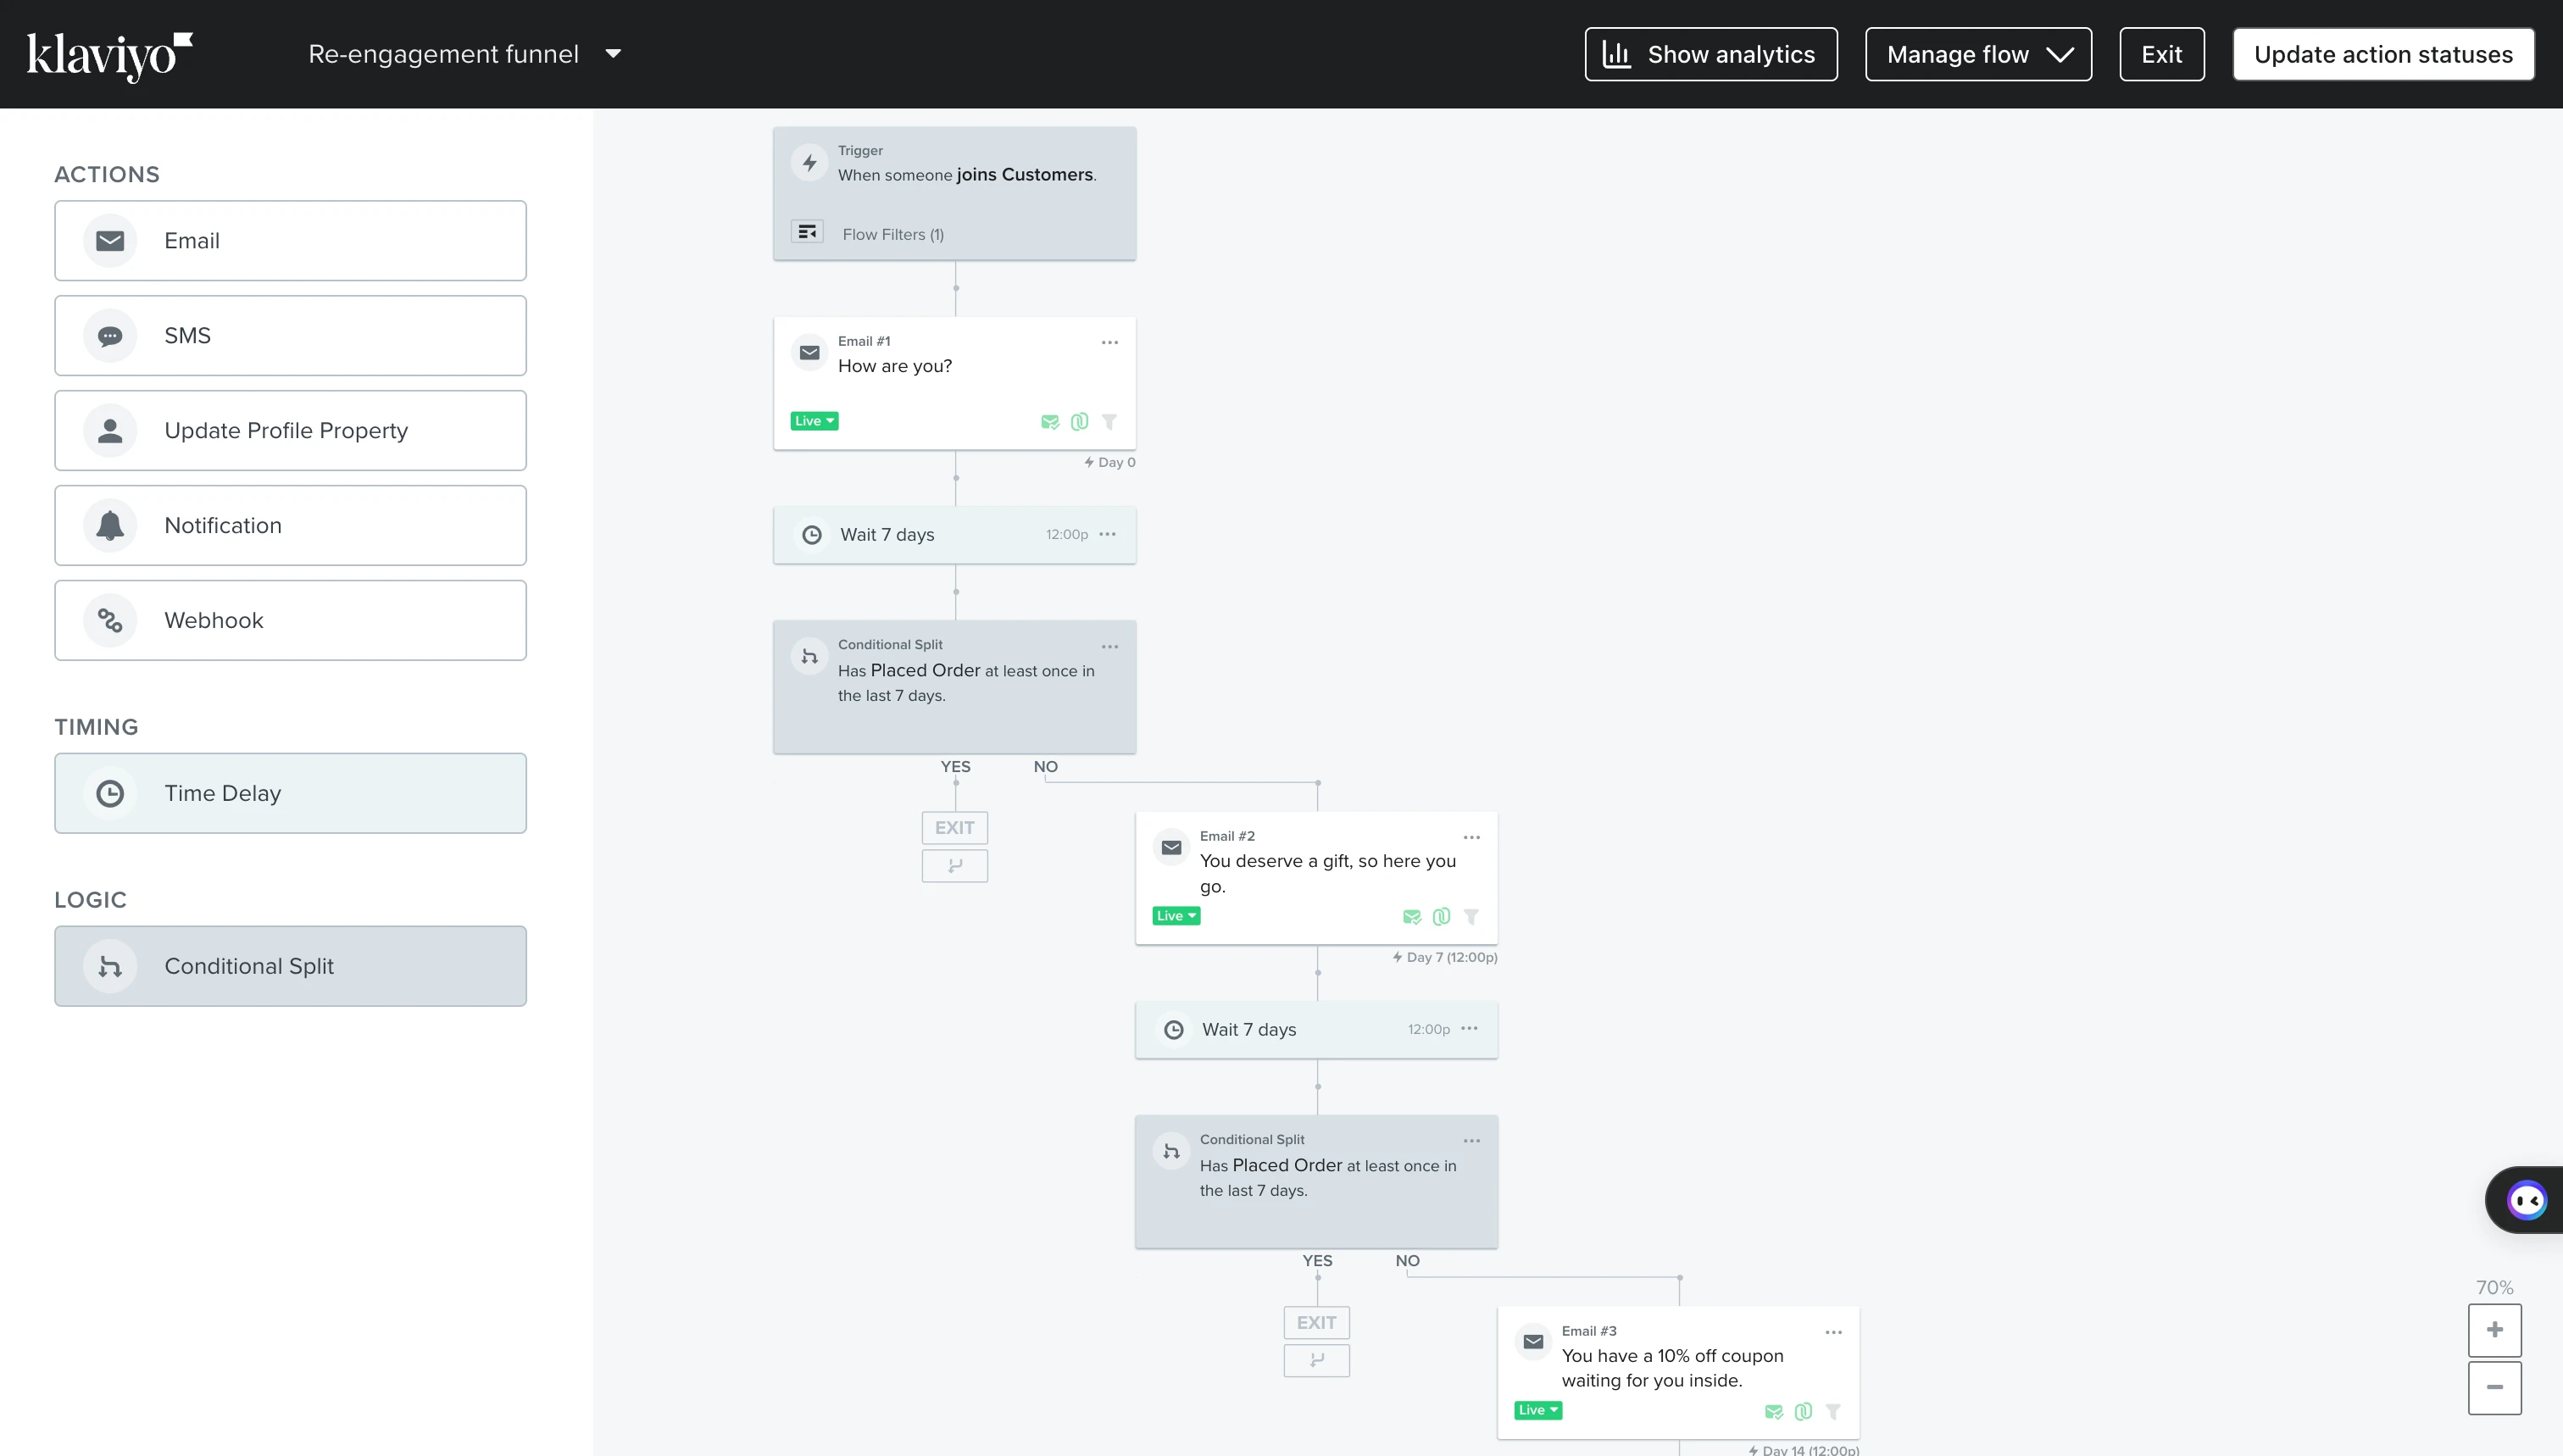
Task: Click the envelope icon on Email #2 card
Action: coord(1172,849)
